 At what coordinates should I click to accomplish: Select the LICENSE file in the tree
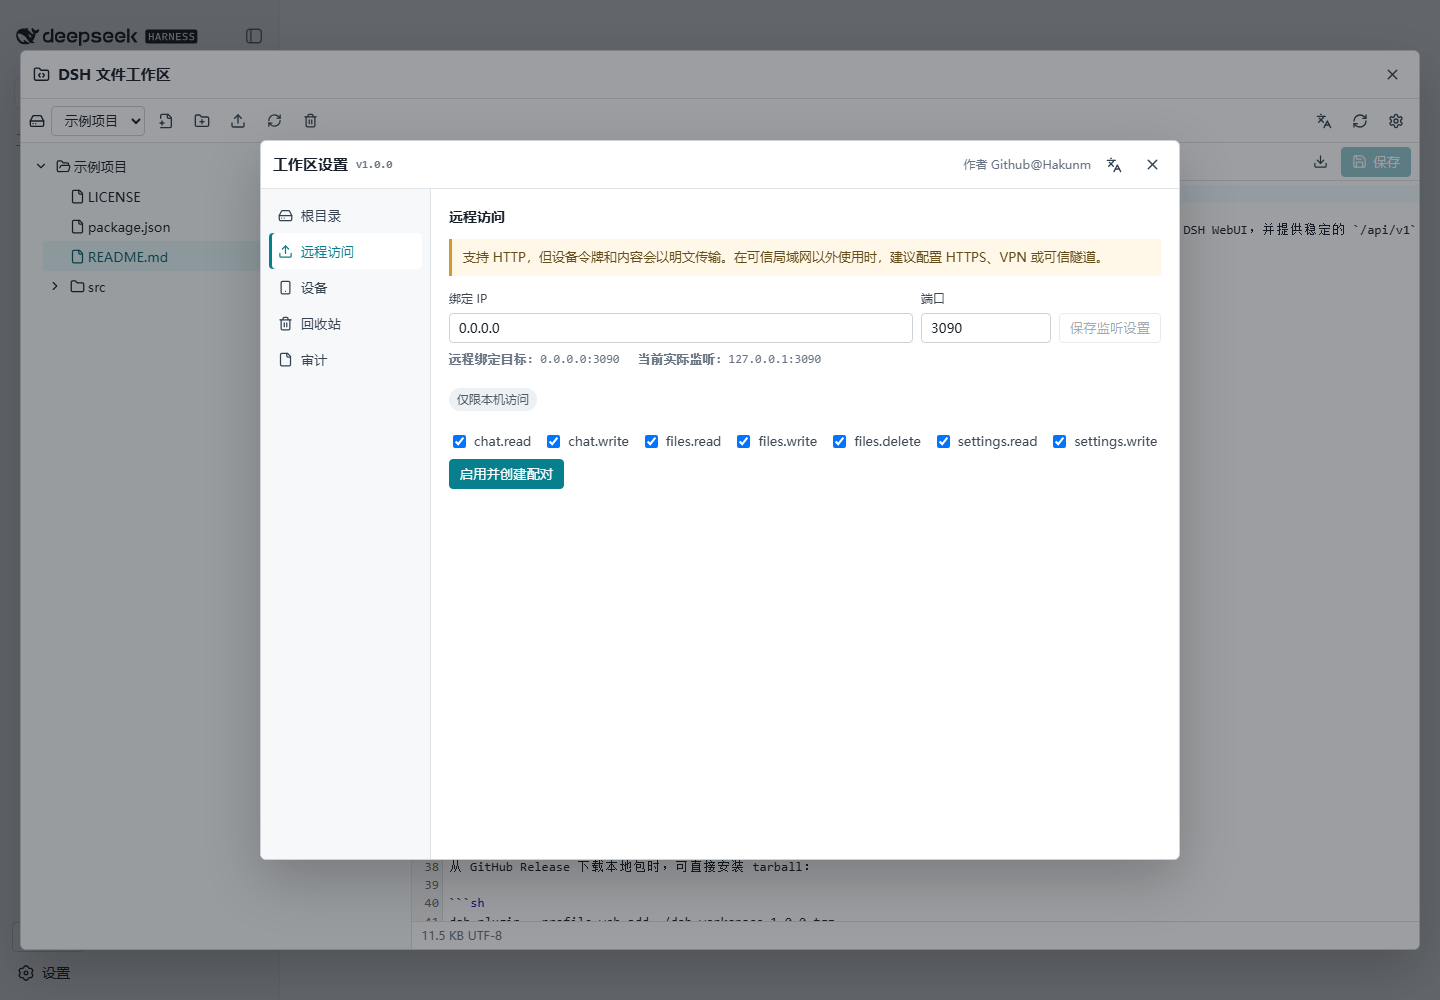(x=114, y=197)
